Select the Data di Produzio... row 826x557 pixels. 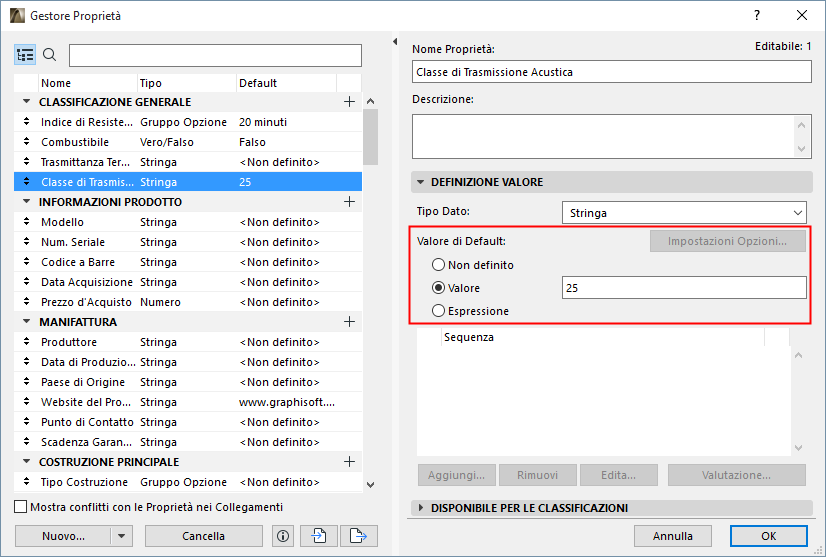tap(188, 362)
